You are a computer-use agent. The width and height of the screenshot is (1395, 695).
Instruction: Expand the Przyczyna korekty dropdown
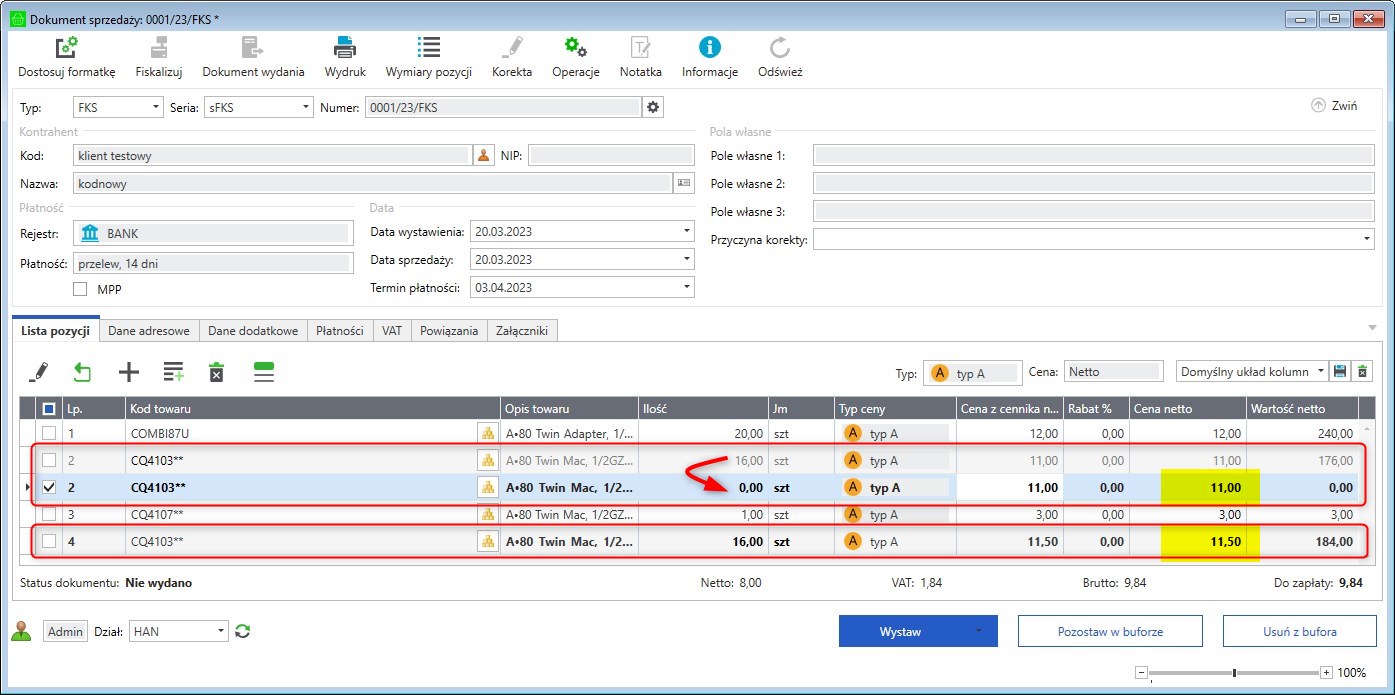(1367, 240)
